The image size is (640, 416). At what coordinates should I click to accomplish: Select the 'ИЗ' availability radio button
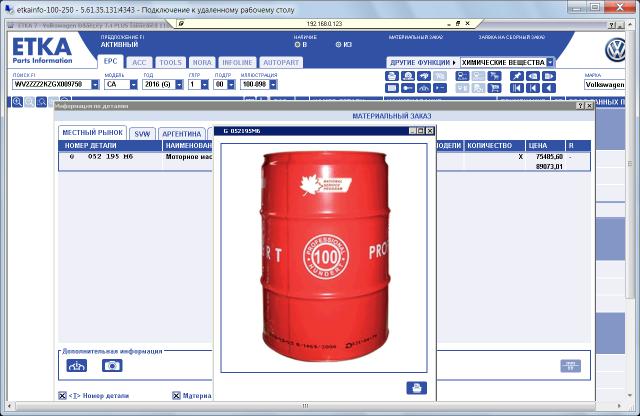338,44
